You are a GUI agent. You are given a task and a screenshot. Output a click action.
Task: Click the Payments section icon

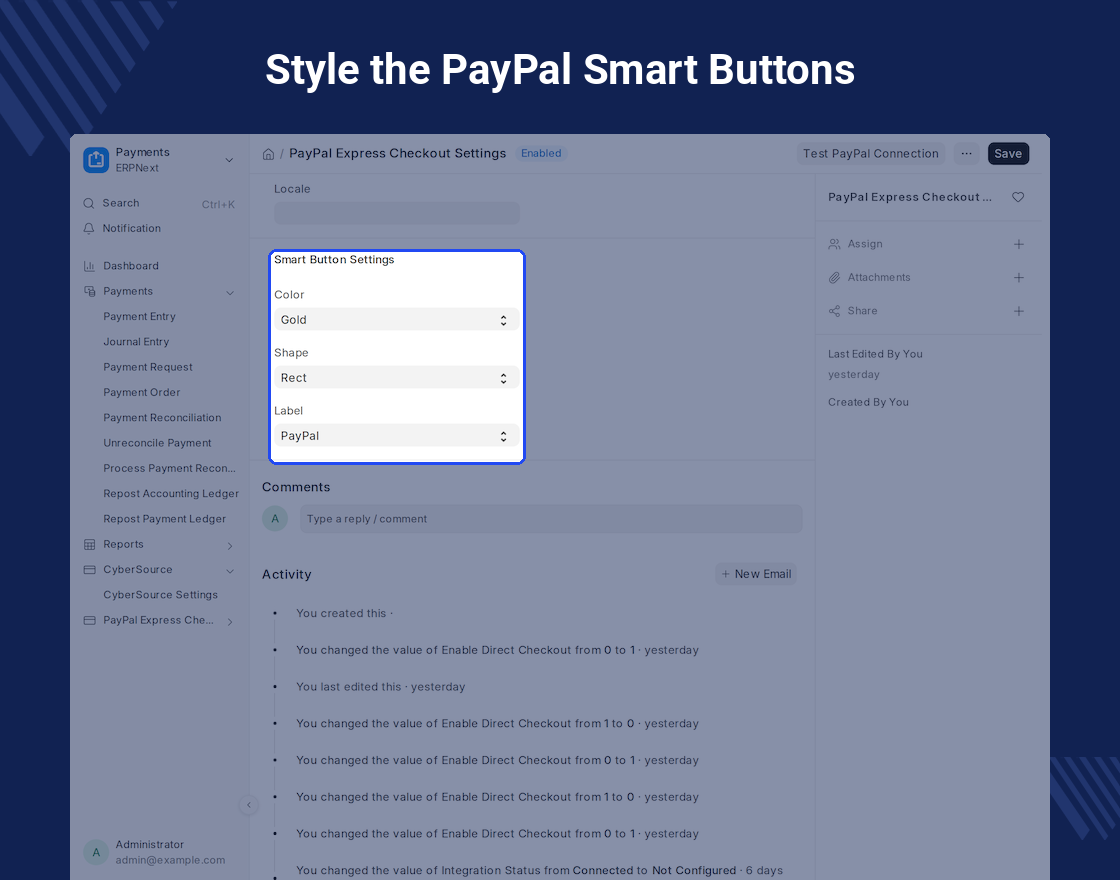point(89,291)
